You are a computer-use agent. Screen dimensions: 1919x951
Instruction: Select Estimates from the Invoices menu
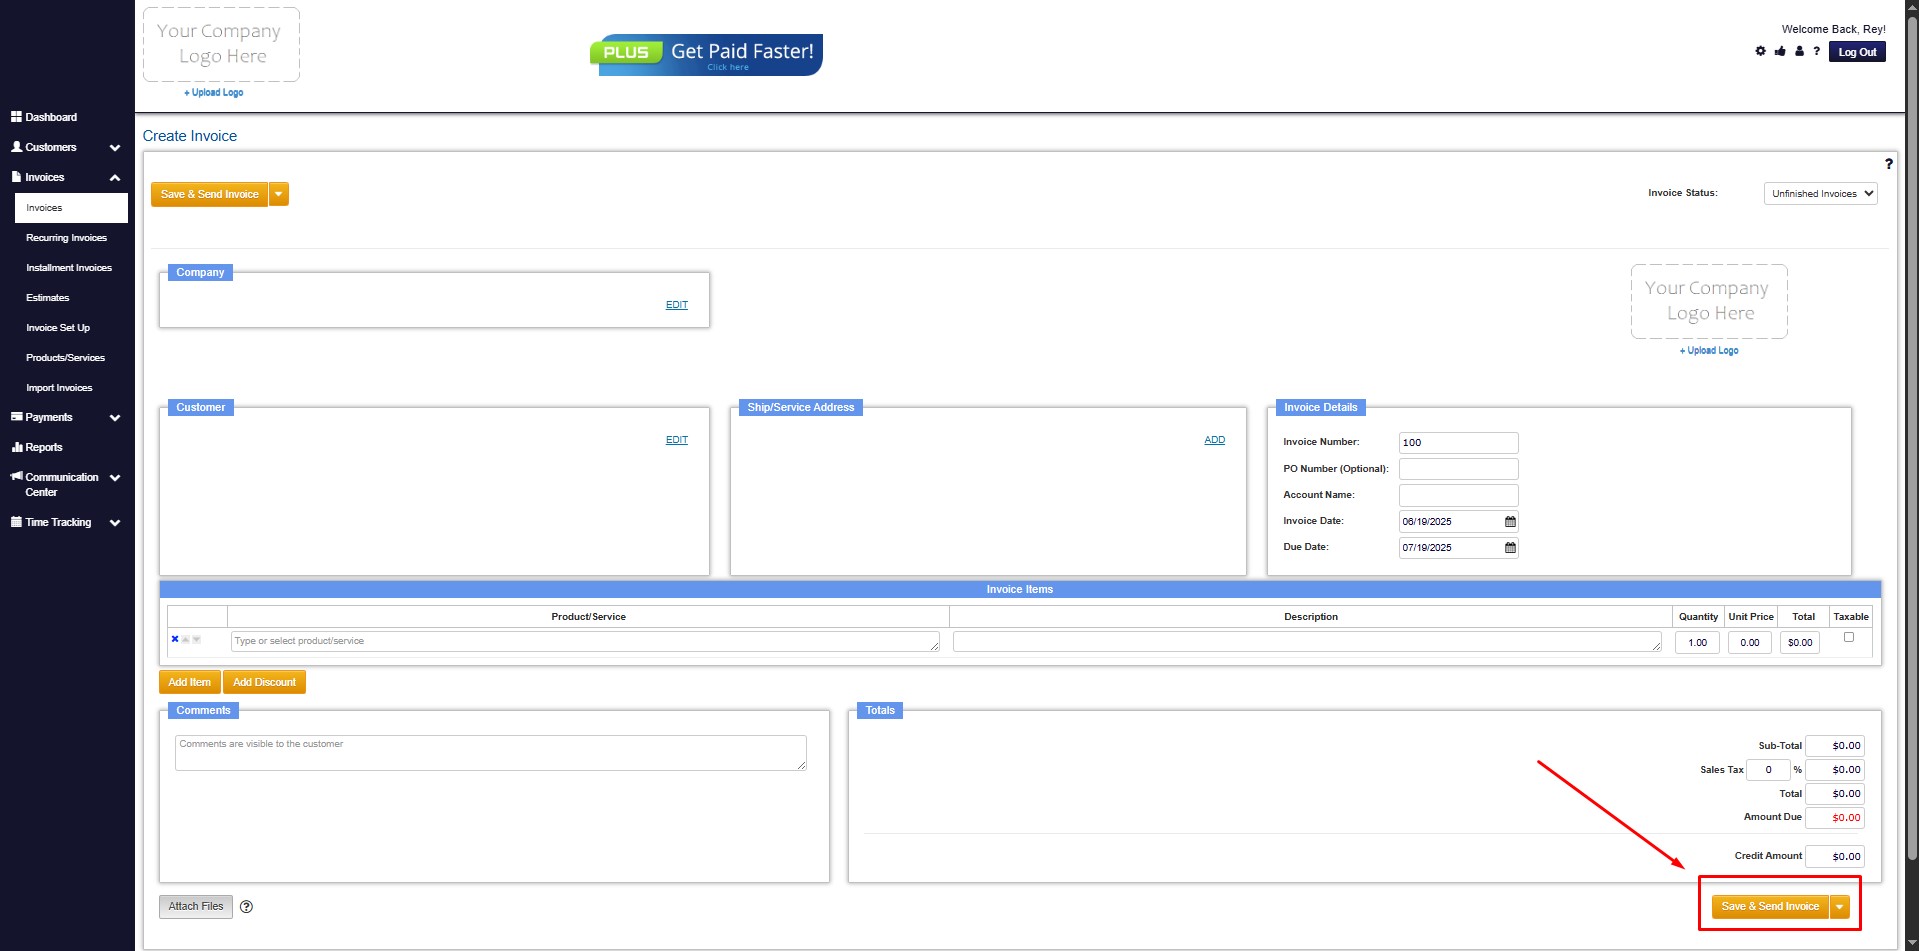pyautogui.click(x=47, y=297)
